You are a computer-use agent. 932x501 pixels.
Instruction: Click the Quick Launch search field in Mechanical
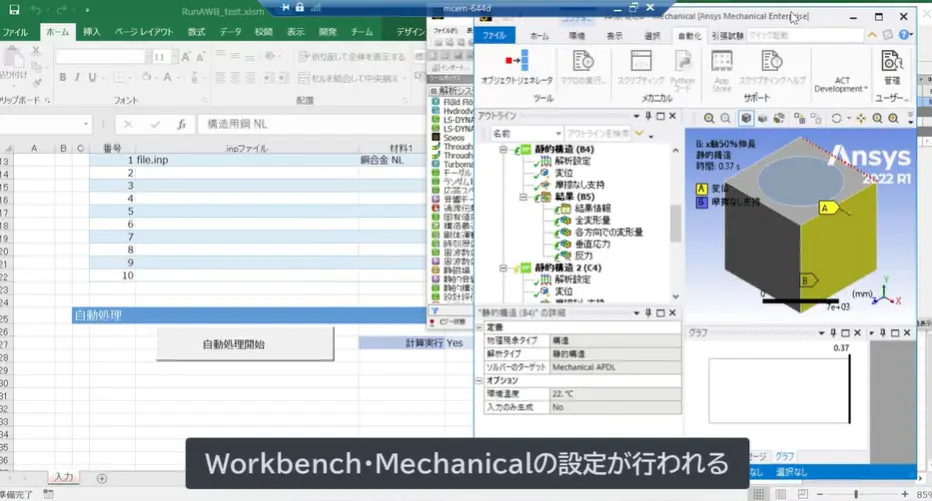coord(805,36)
